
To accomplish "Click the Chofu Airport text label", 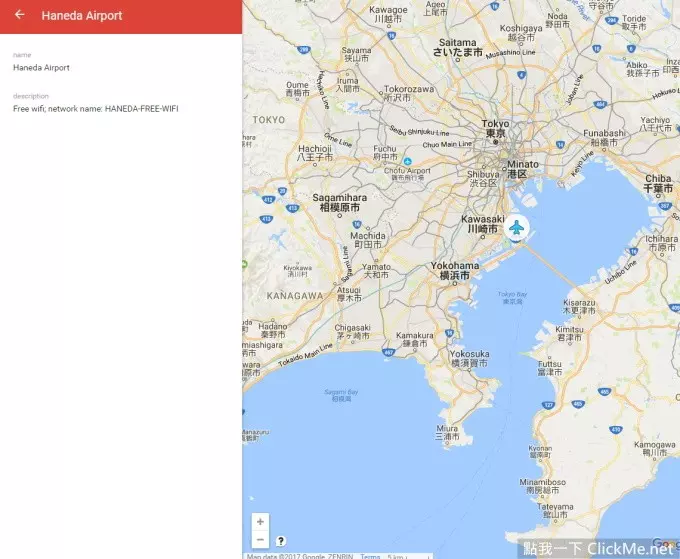I will pyautogui.click(x=407, y=173).
